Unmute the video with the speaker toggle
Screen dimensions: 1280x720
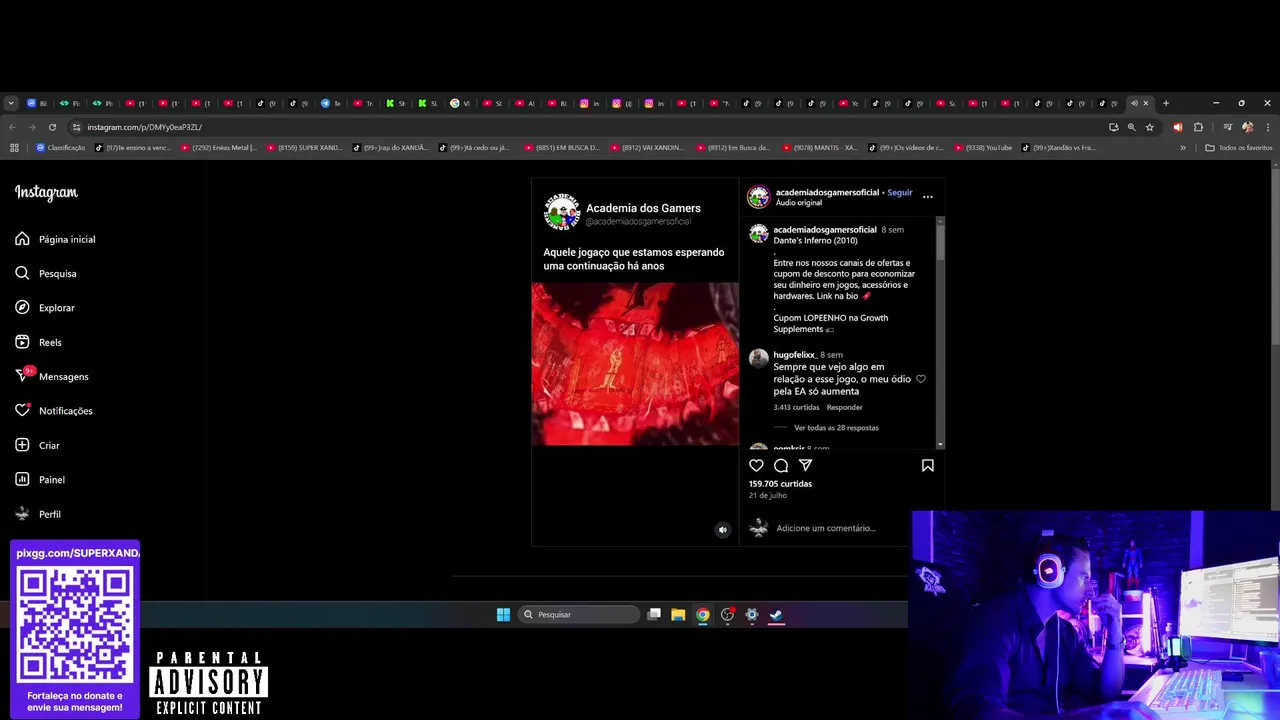pyautogui.click(x=723, y=530)
